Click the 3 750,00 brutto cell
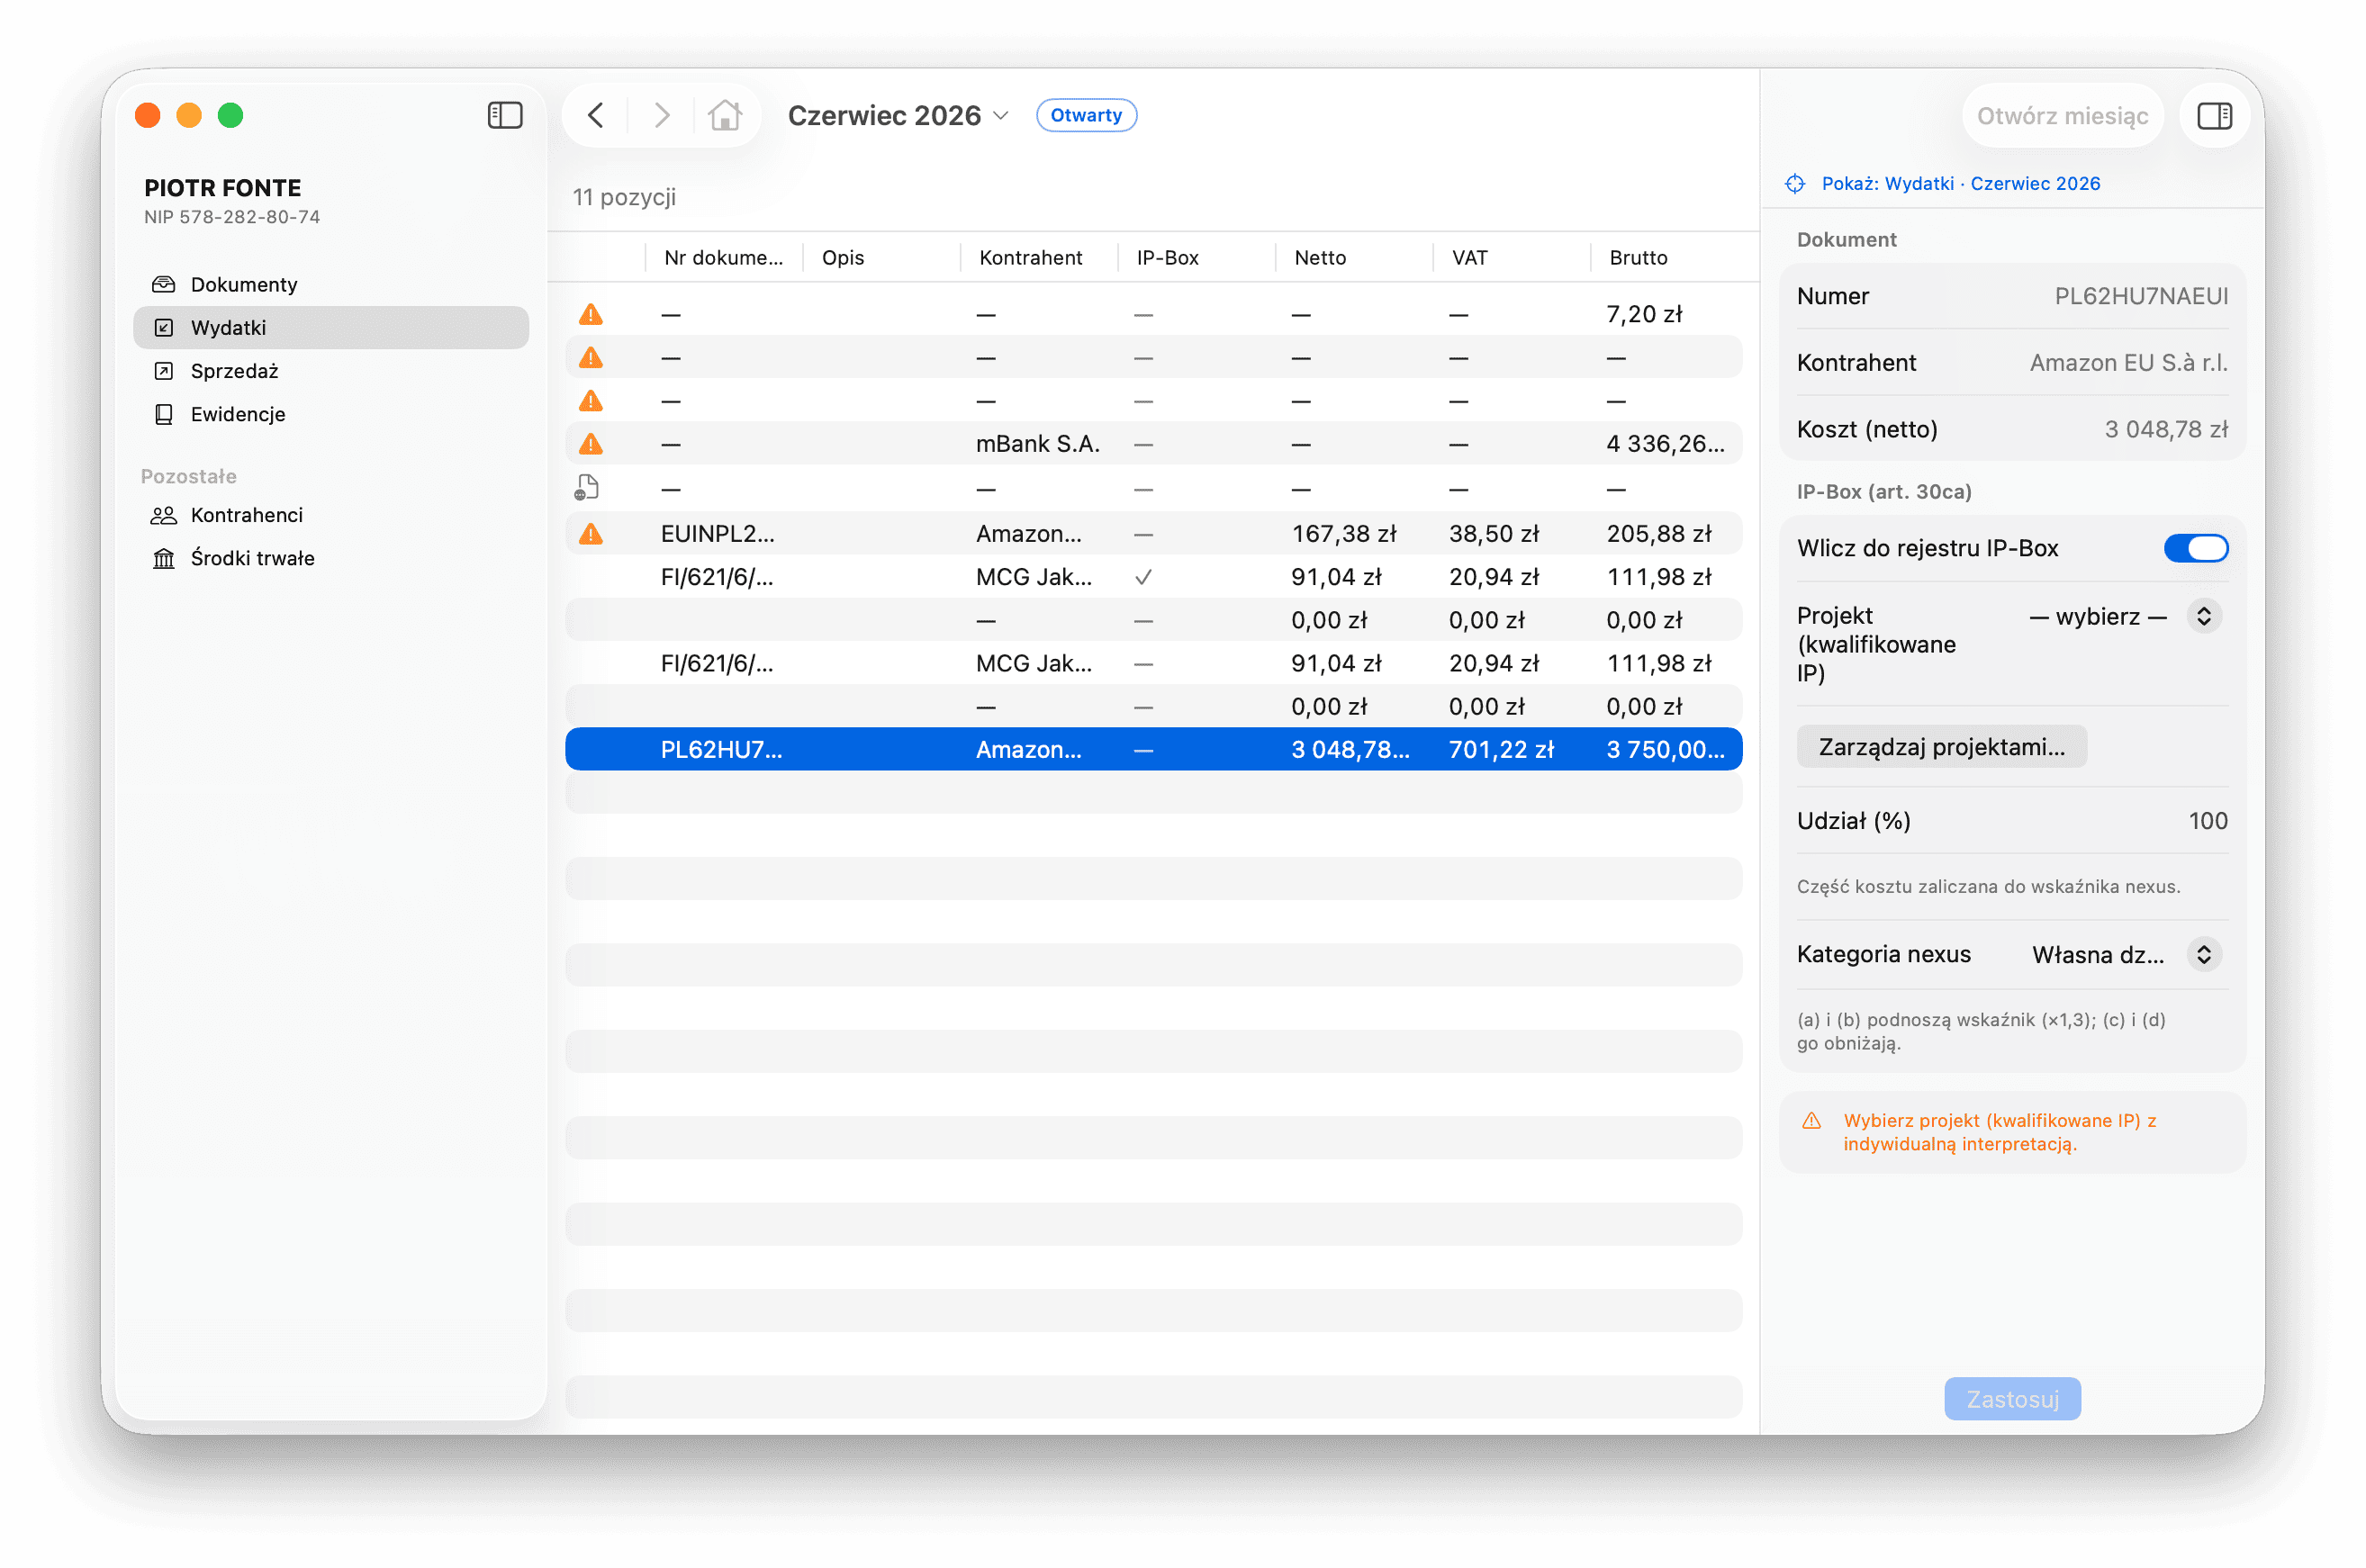This screenshot has height=1568, width=2366. tap(1664, 749)
